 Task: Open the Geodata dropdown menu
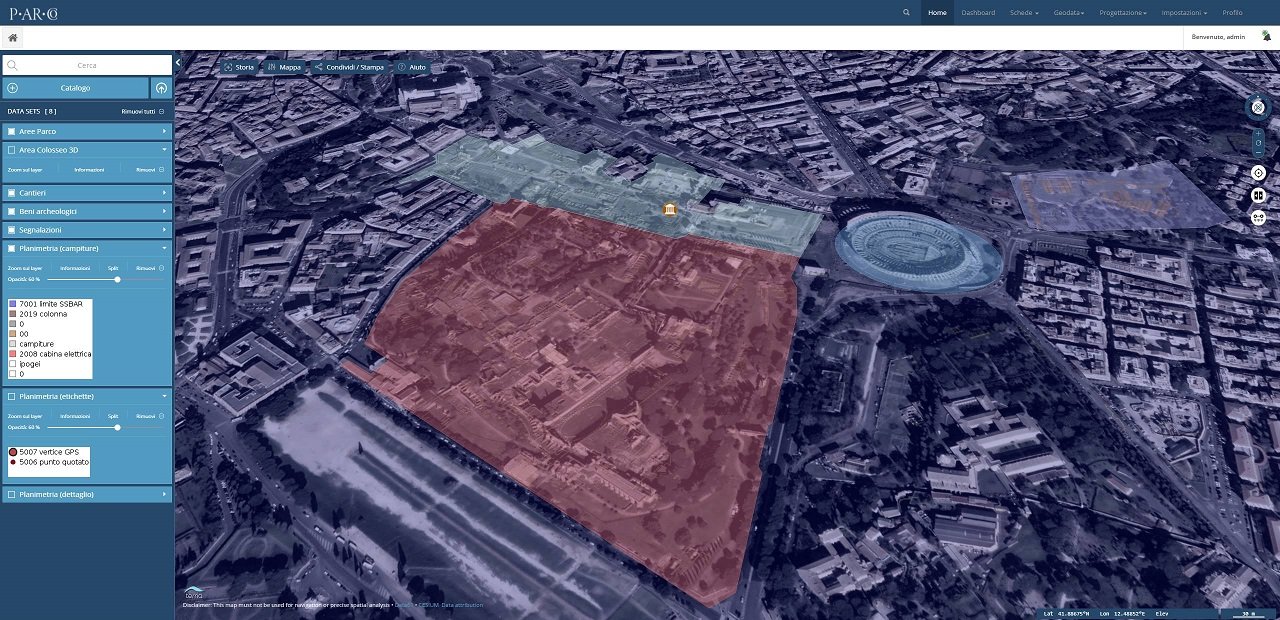1069,13
